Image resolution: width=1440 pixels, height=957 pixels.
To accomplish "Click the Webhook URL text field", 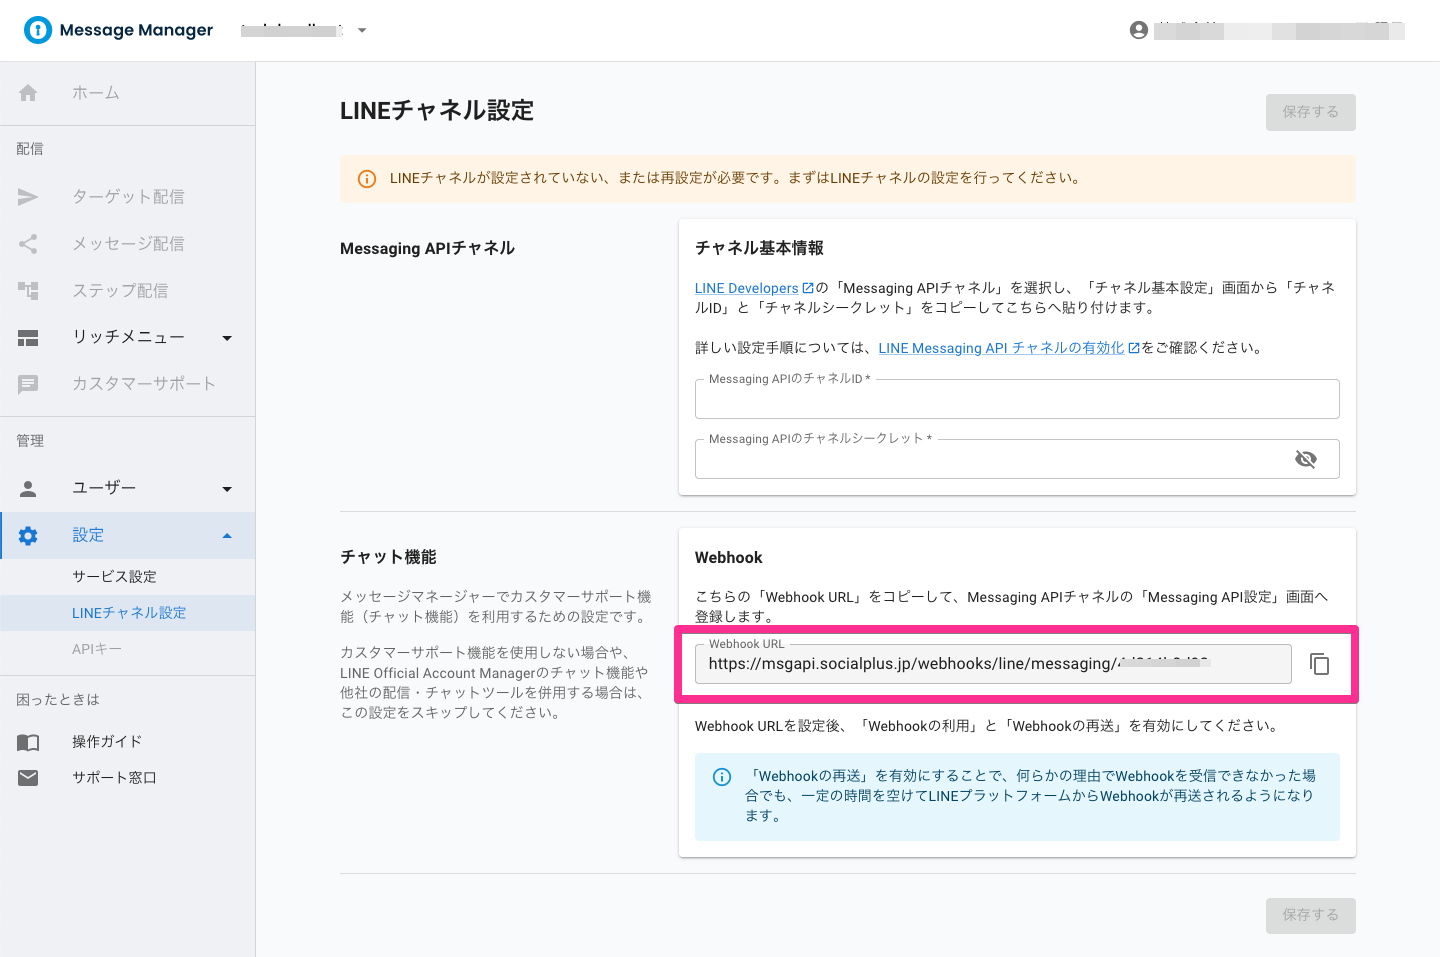I will point(993,664).
